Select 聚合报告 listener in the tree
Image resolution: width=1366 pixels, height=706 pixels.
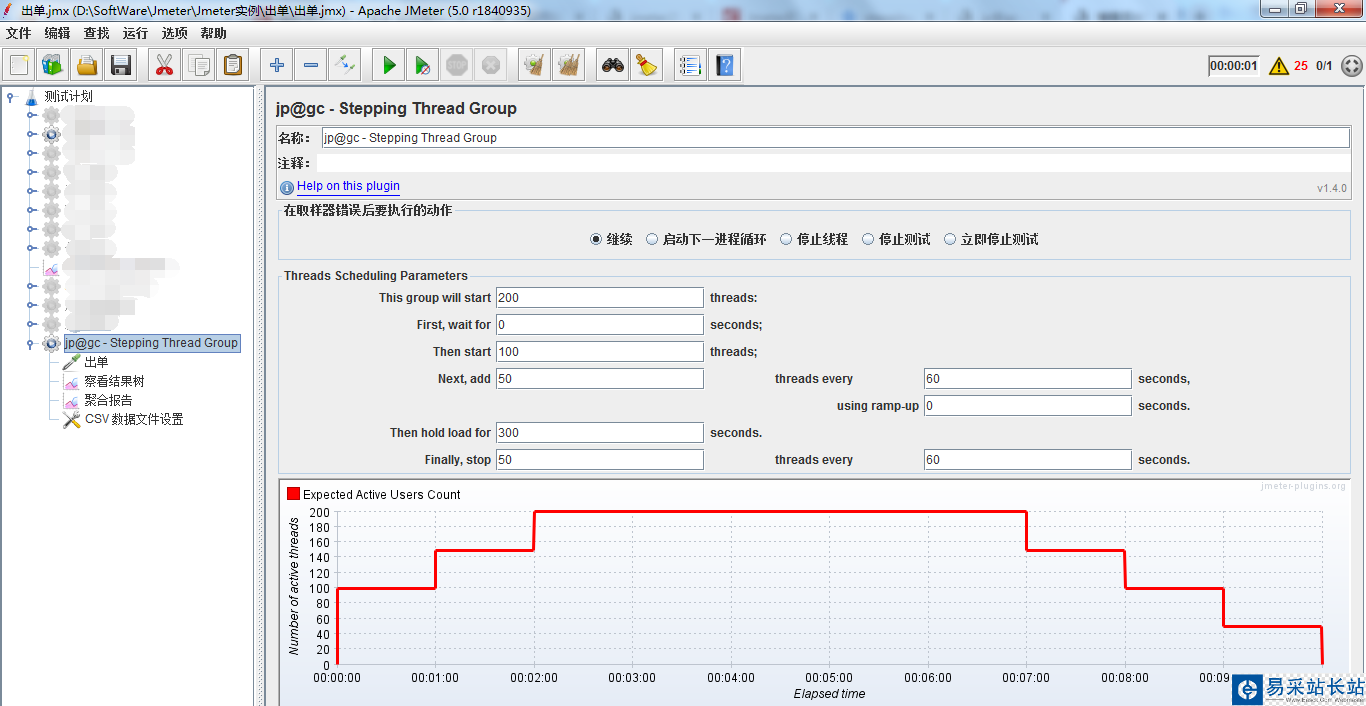[x=108, y=400]
